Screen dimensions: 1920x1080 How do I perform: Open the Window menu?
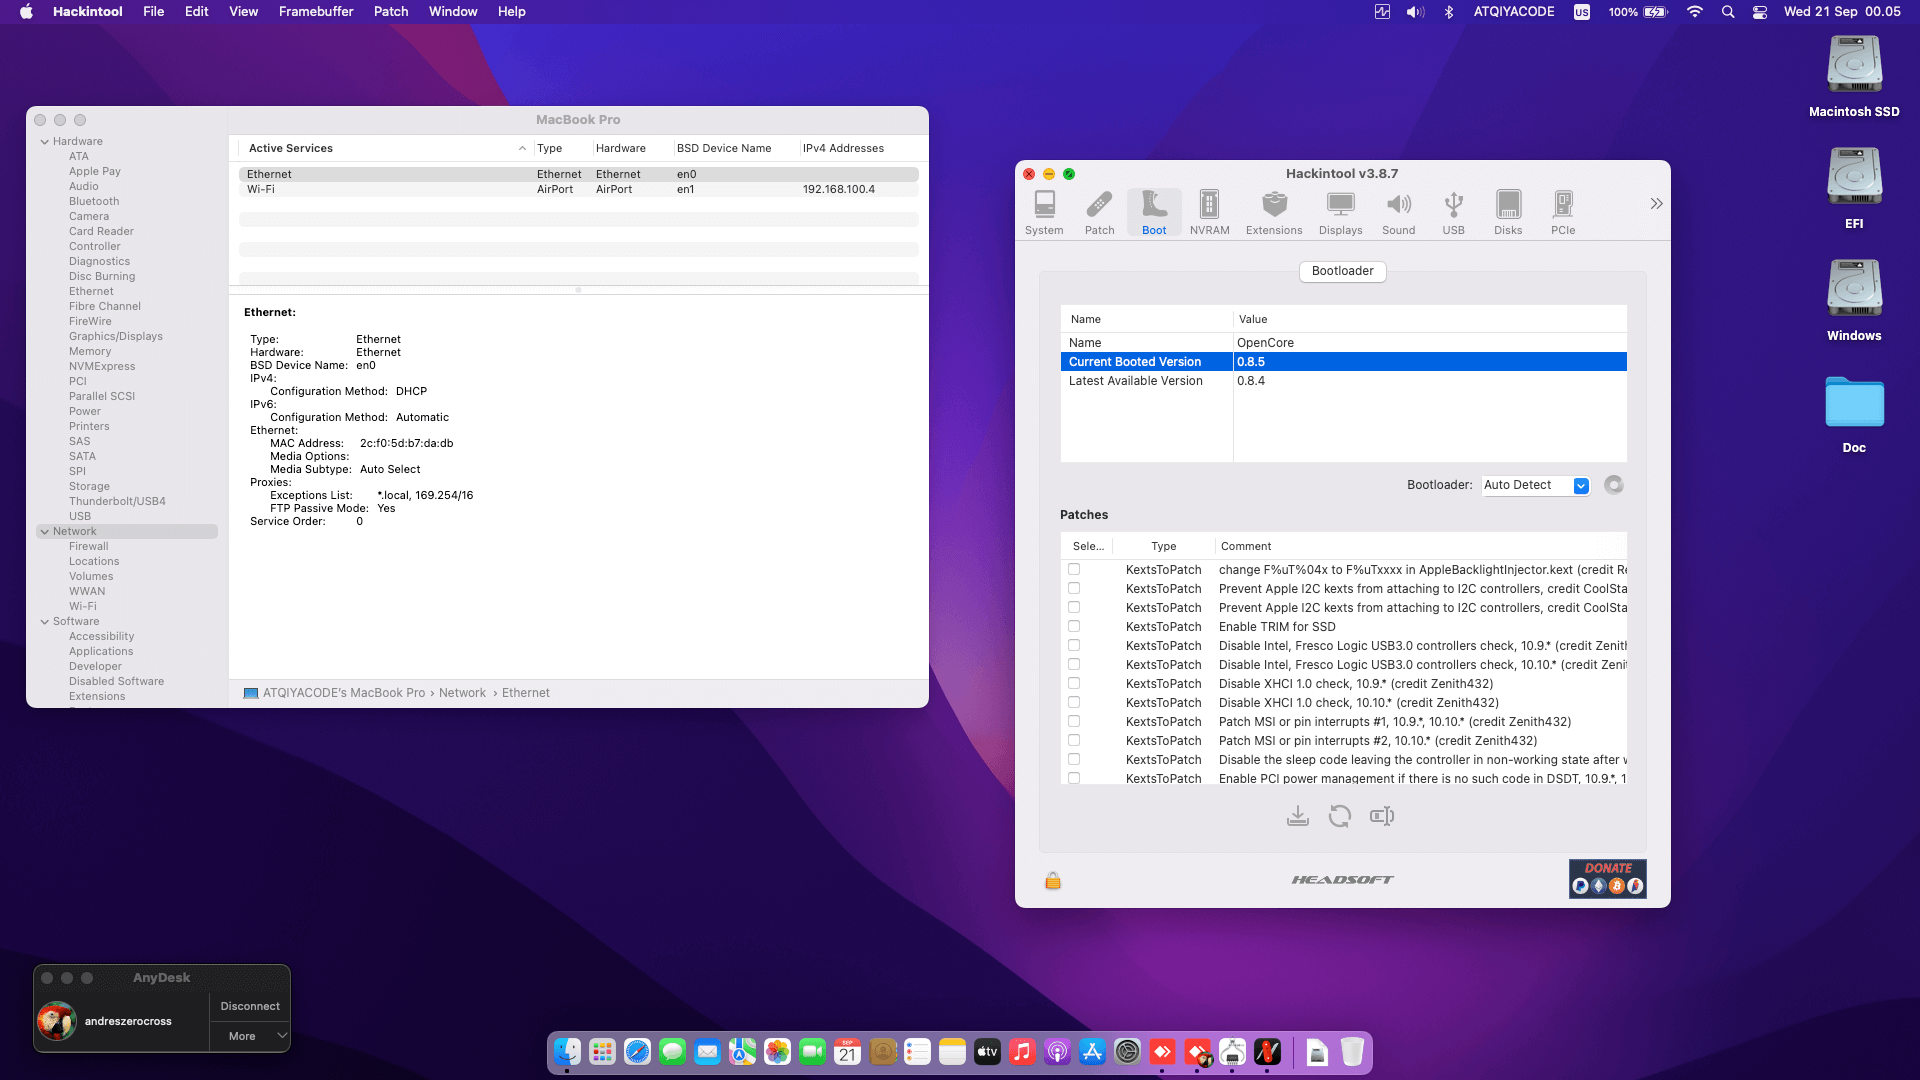coord(453,12)
